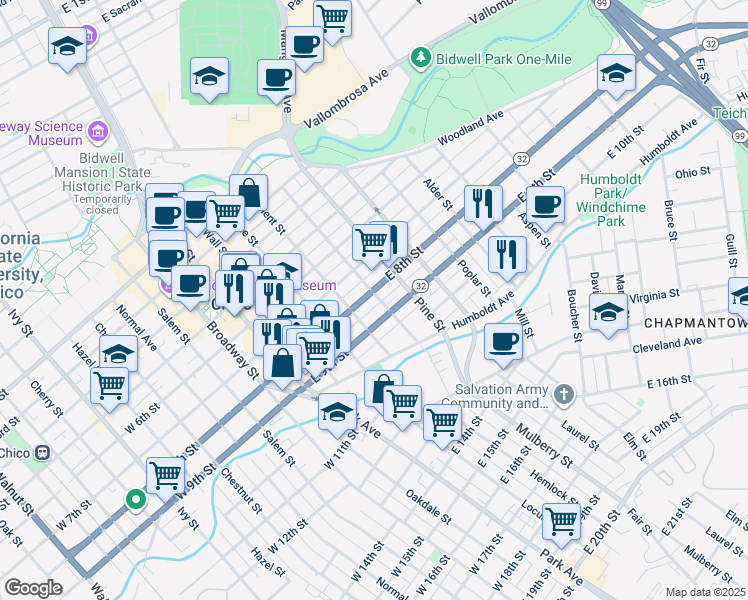The height and width of the screenshot is (600, 748).
Task: Select the restaurant marker near Poplar St
Action: [507, 254]
